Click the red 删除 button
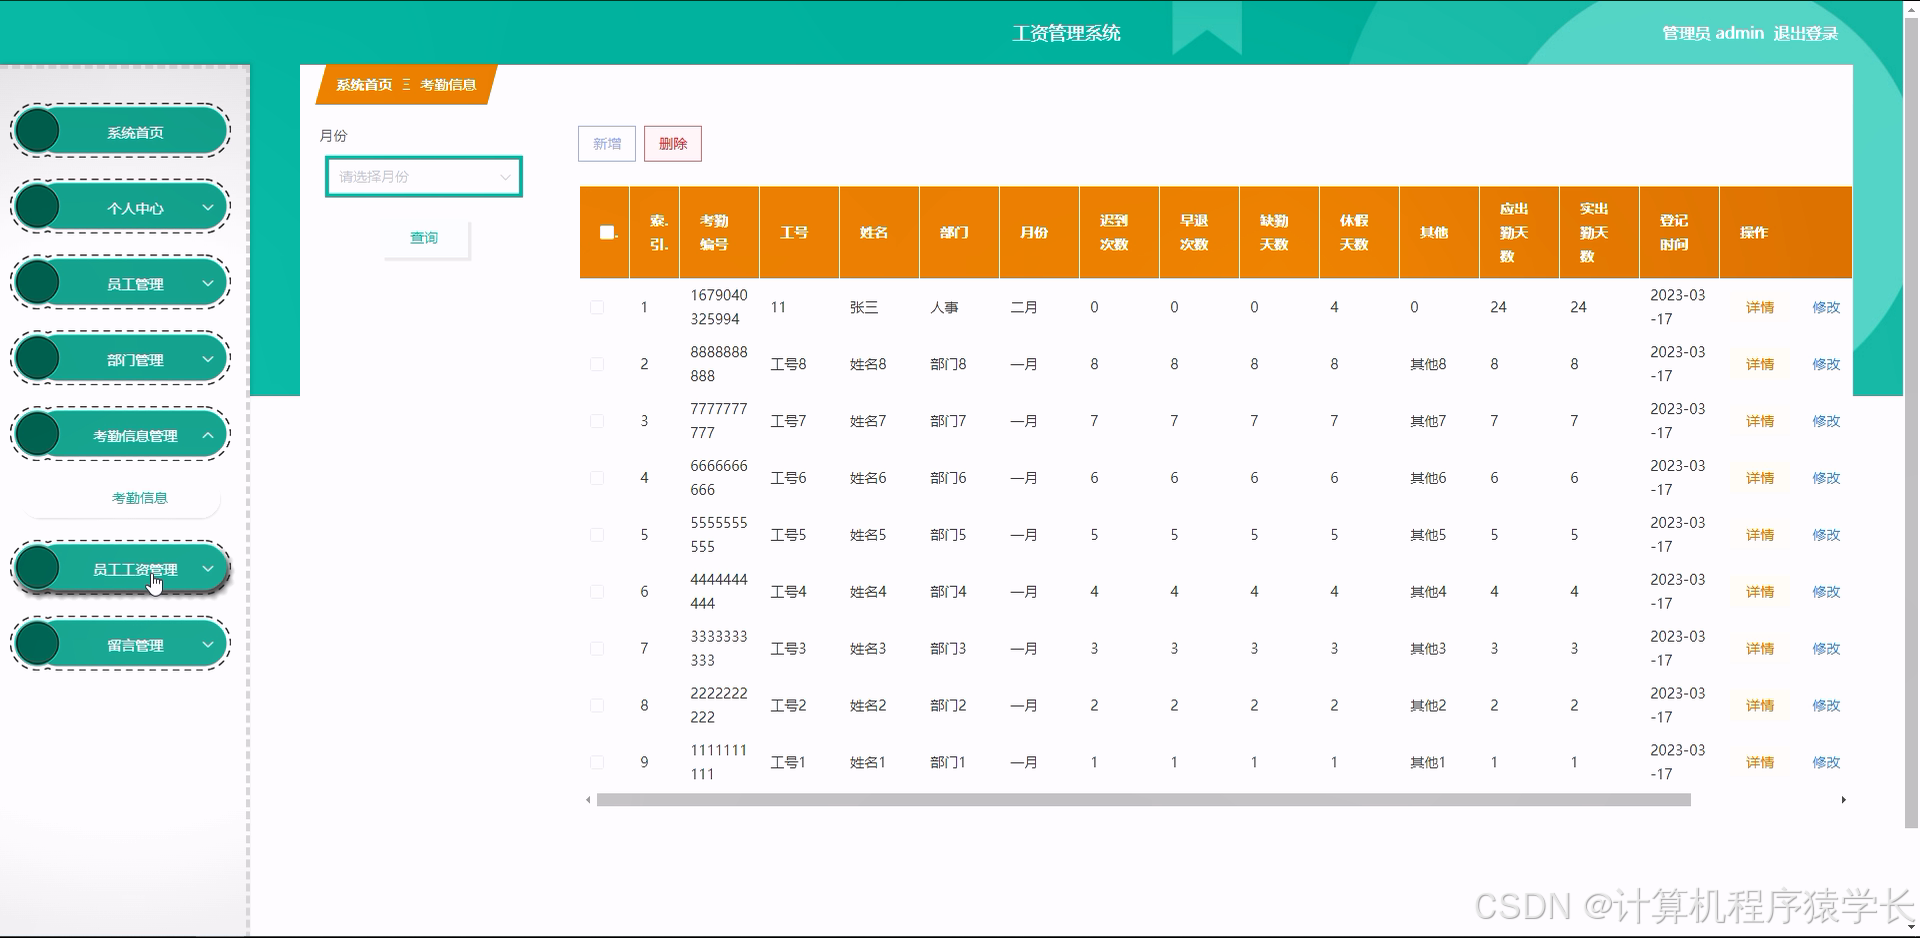This screenshot has height=938, width=1920. coord(673,144)
